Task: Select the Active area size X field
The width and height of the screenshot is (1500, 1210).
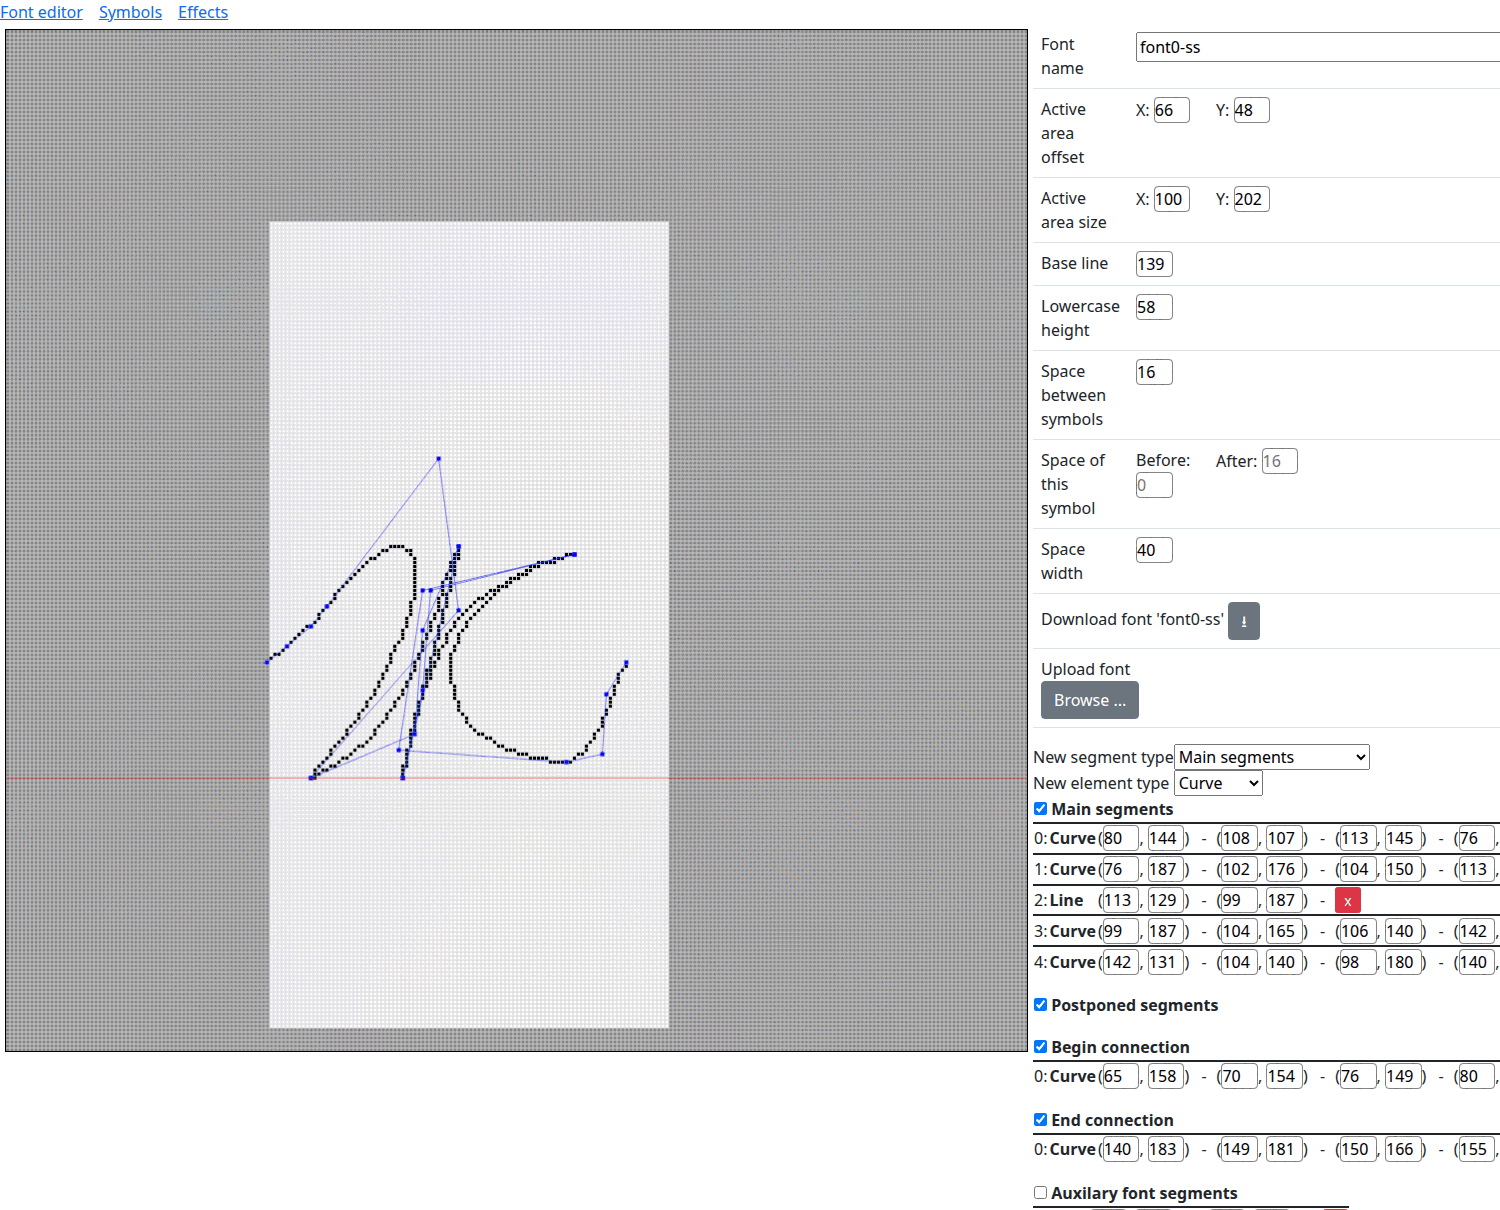Action: 1171,199
